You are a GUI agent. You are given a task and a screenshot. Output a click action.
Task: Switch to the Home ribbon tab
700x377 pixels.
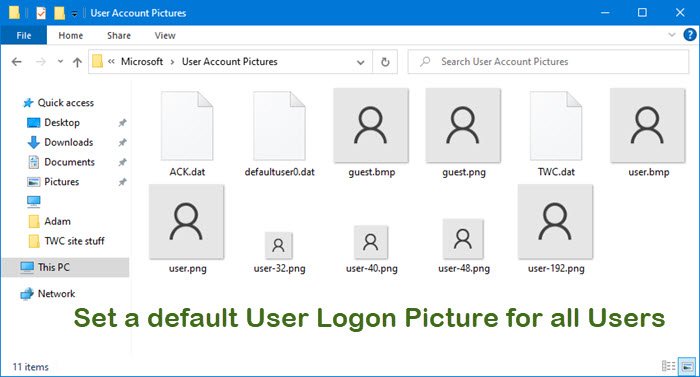click(71, 35)
